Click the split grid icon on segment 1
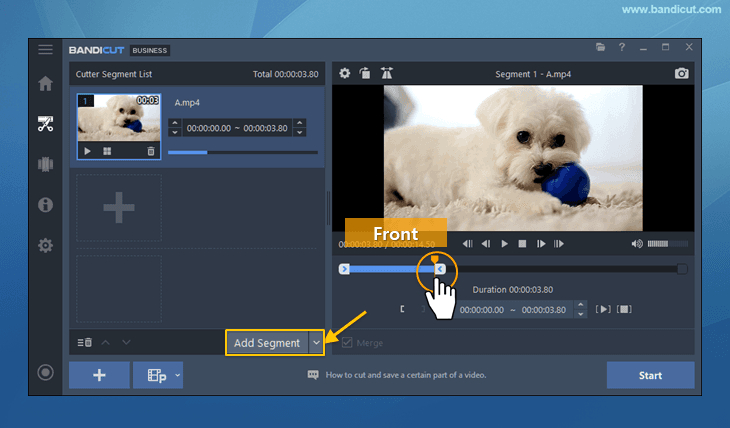730x428 pixels. tap(107, 151)
